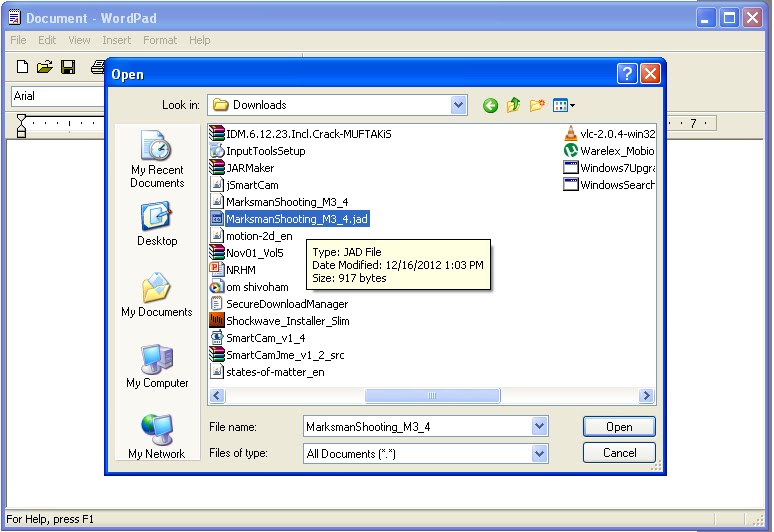Expand the Look in Downloads dropdown
Screen dimensions: 774x532
(459, 105)
